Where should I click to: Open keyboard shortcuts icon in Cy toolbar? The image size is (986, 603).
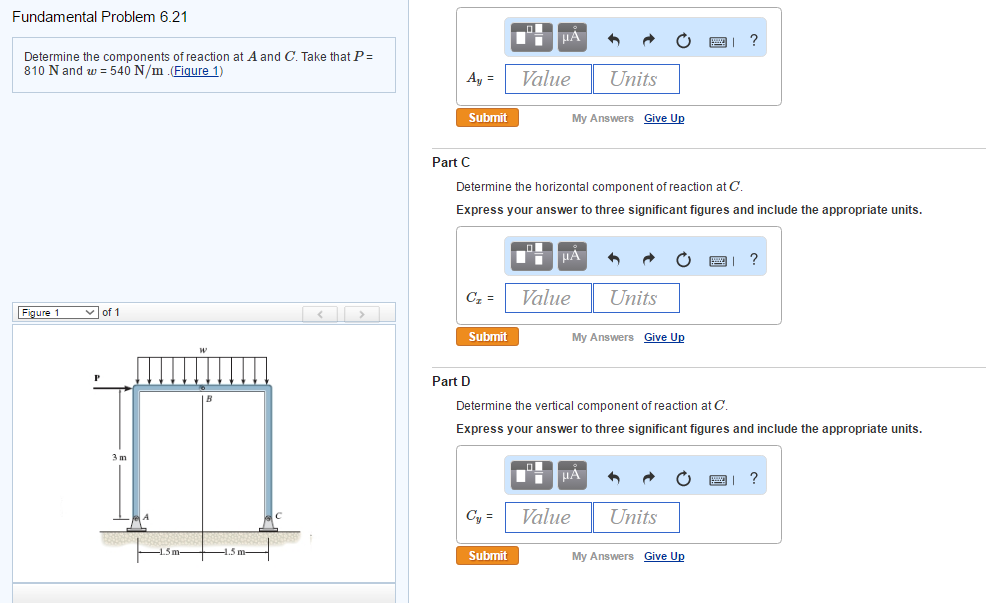[x=718, y=477]
